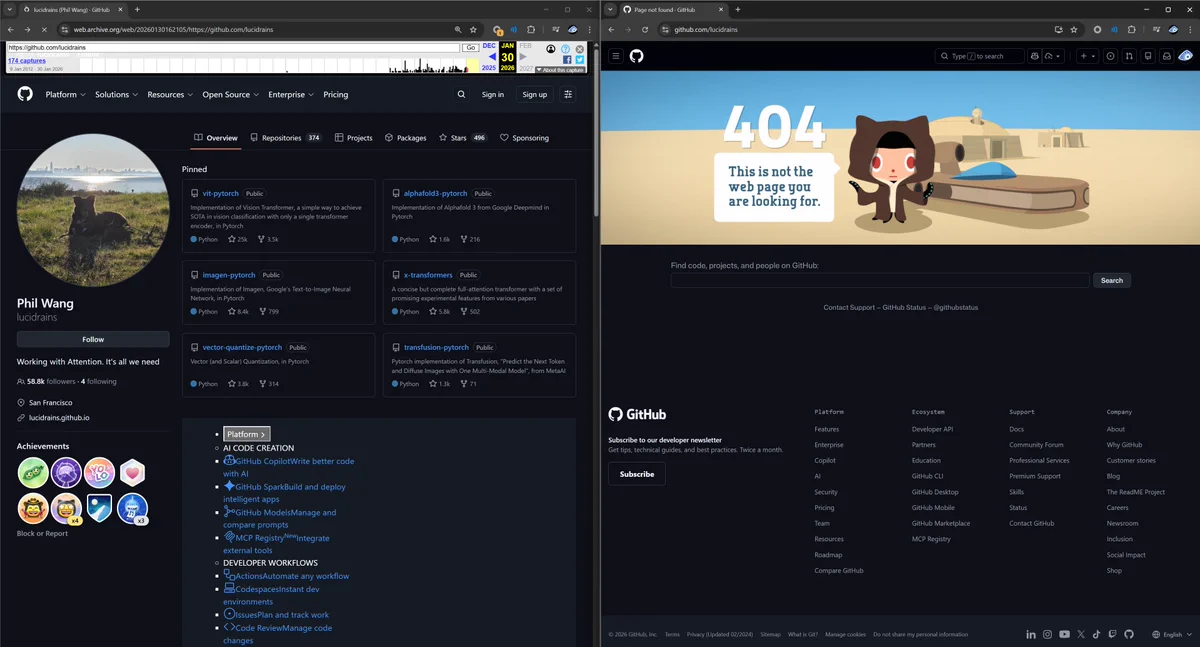This screenshot has height=647, width=1200.
Task: Open appearance settings icon beside Sign up
Action: pyautogui.click(x=568, y=94)
